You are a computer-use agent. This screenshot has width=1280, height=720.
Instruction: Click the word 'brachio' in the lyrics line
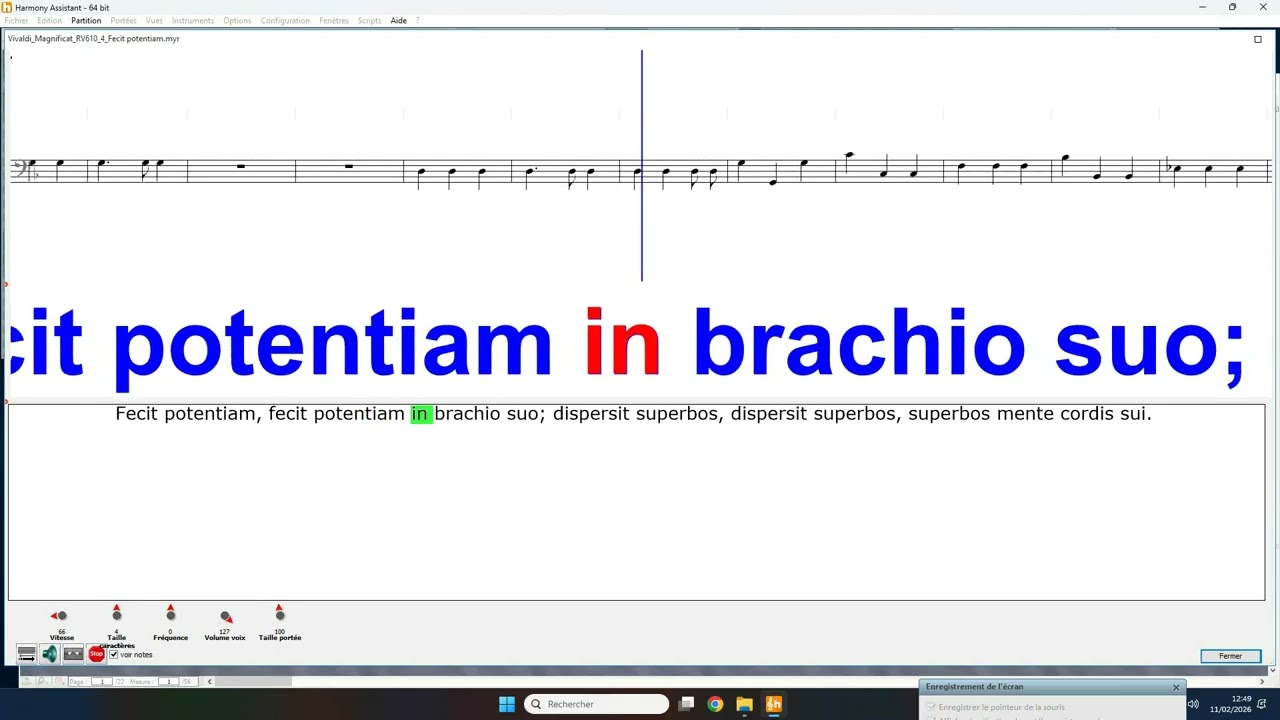click(x=467, y=414)
